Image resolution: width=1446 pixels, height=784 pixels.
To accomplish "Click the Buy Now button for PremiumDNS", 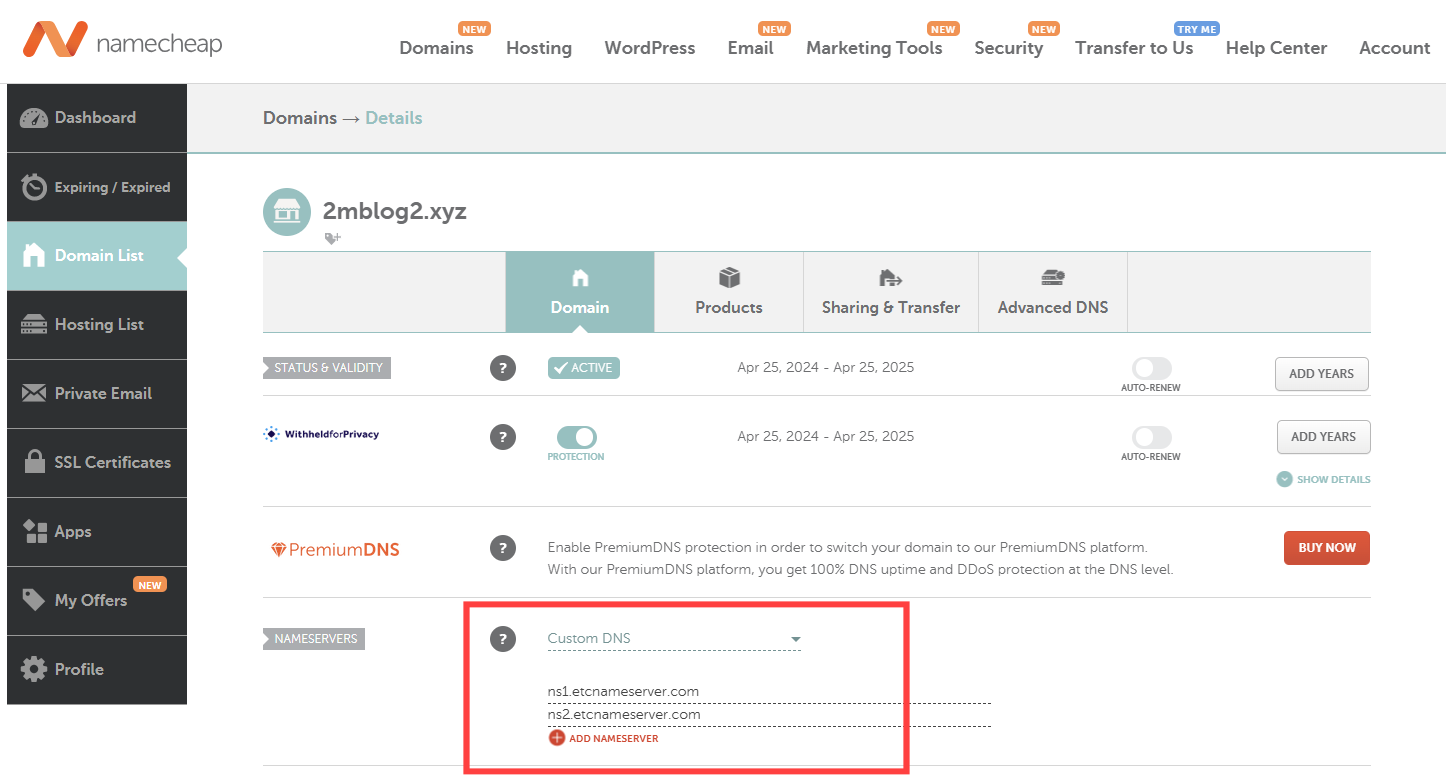I will [x=1326, y=548].
